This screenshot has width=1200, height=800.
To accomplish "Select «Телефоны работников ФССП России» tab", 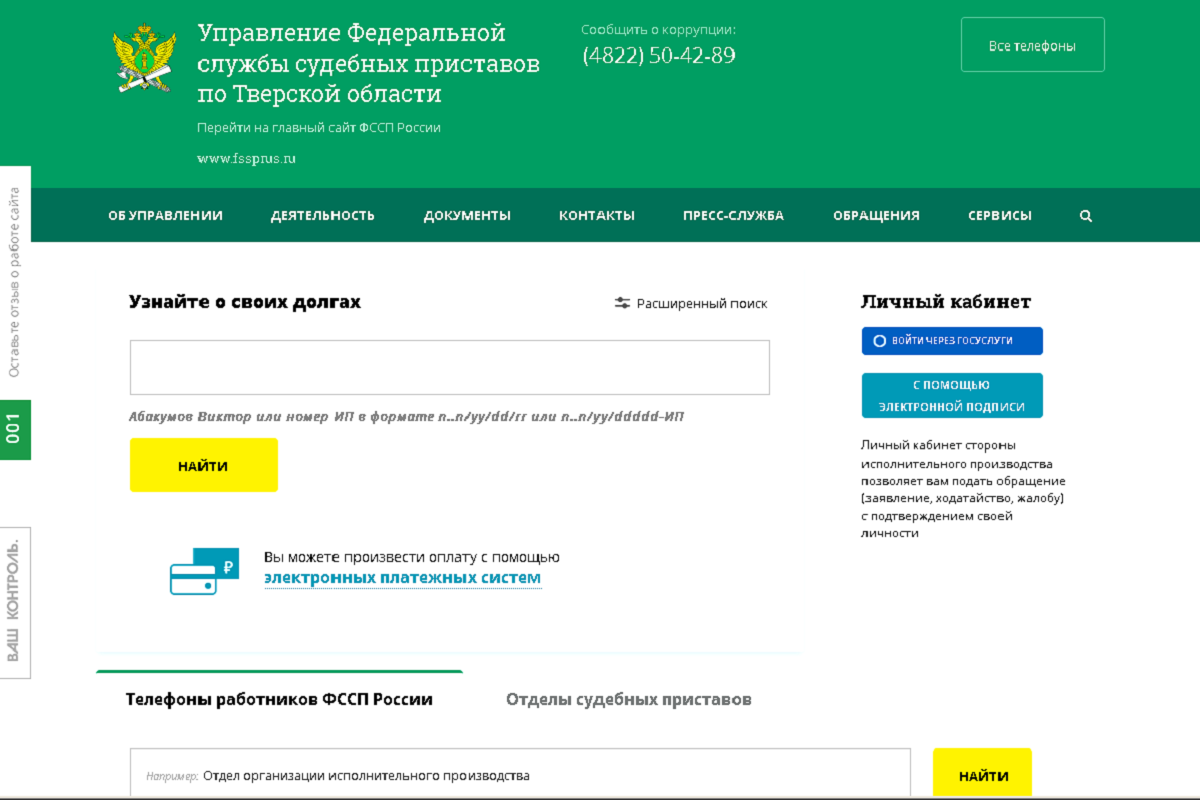I will click(x=279, y=700).
